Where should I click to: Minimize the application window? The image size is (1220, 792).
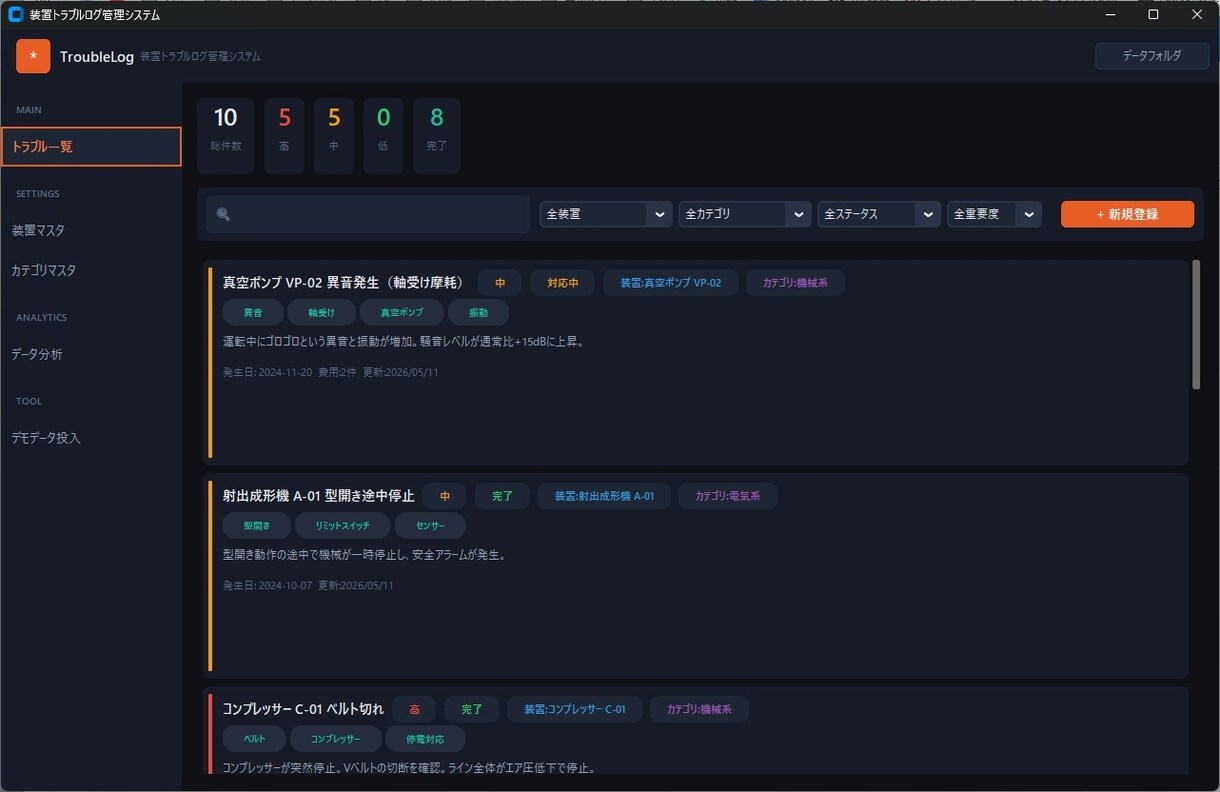1110,15
